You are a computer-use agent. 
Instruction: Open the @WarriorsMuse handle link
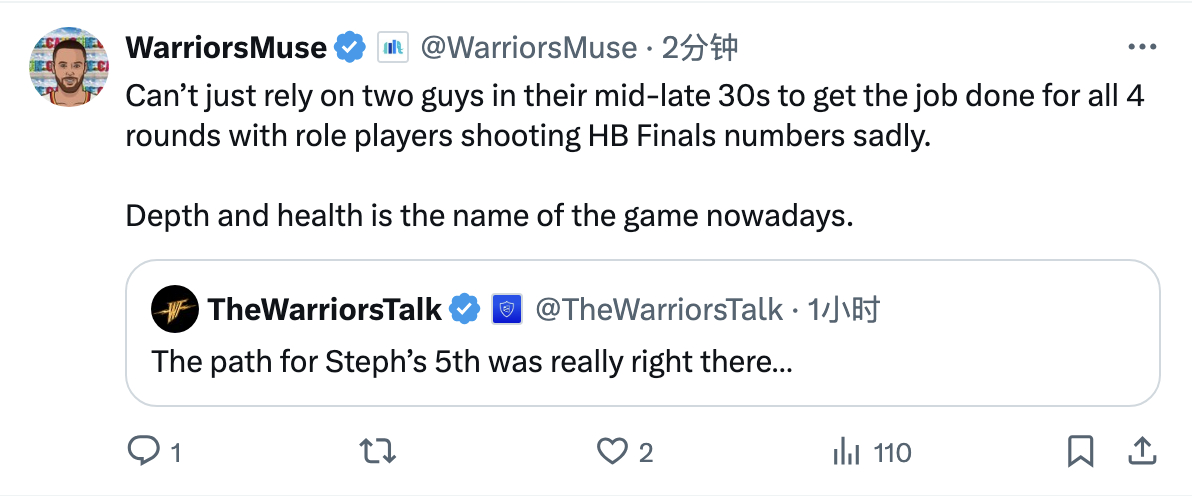point(528,47)
